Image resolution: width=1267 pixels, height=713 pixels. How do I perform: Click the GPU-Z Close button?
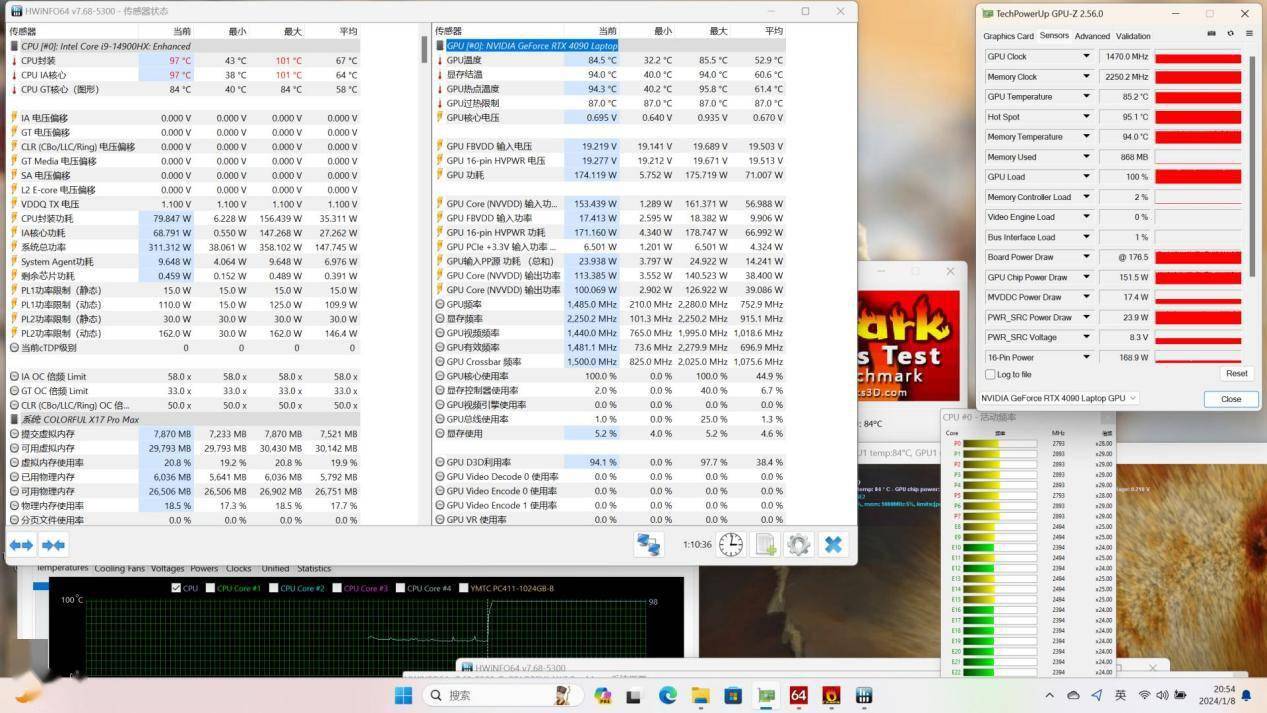pyautogui.click(x=1230, y=398)
